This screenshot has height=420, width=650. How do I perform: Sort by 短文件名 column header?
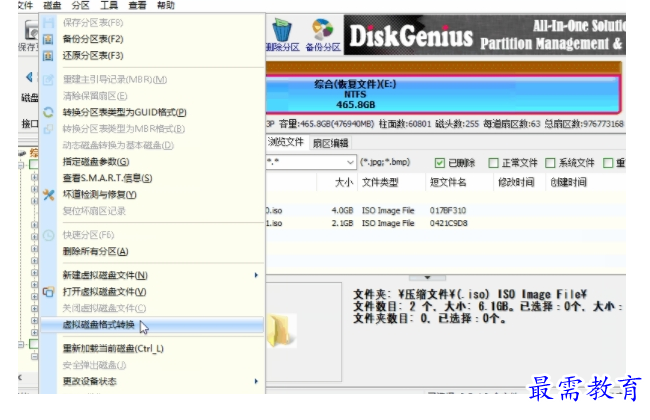448,182
